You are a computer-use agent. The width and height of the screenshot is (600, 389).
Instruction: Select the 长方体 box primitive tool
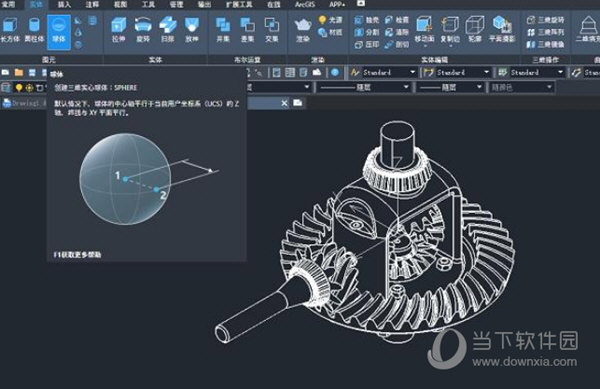point(10,29)
